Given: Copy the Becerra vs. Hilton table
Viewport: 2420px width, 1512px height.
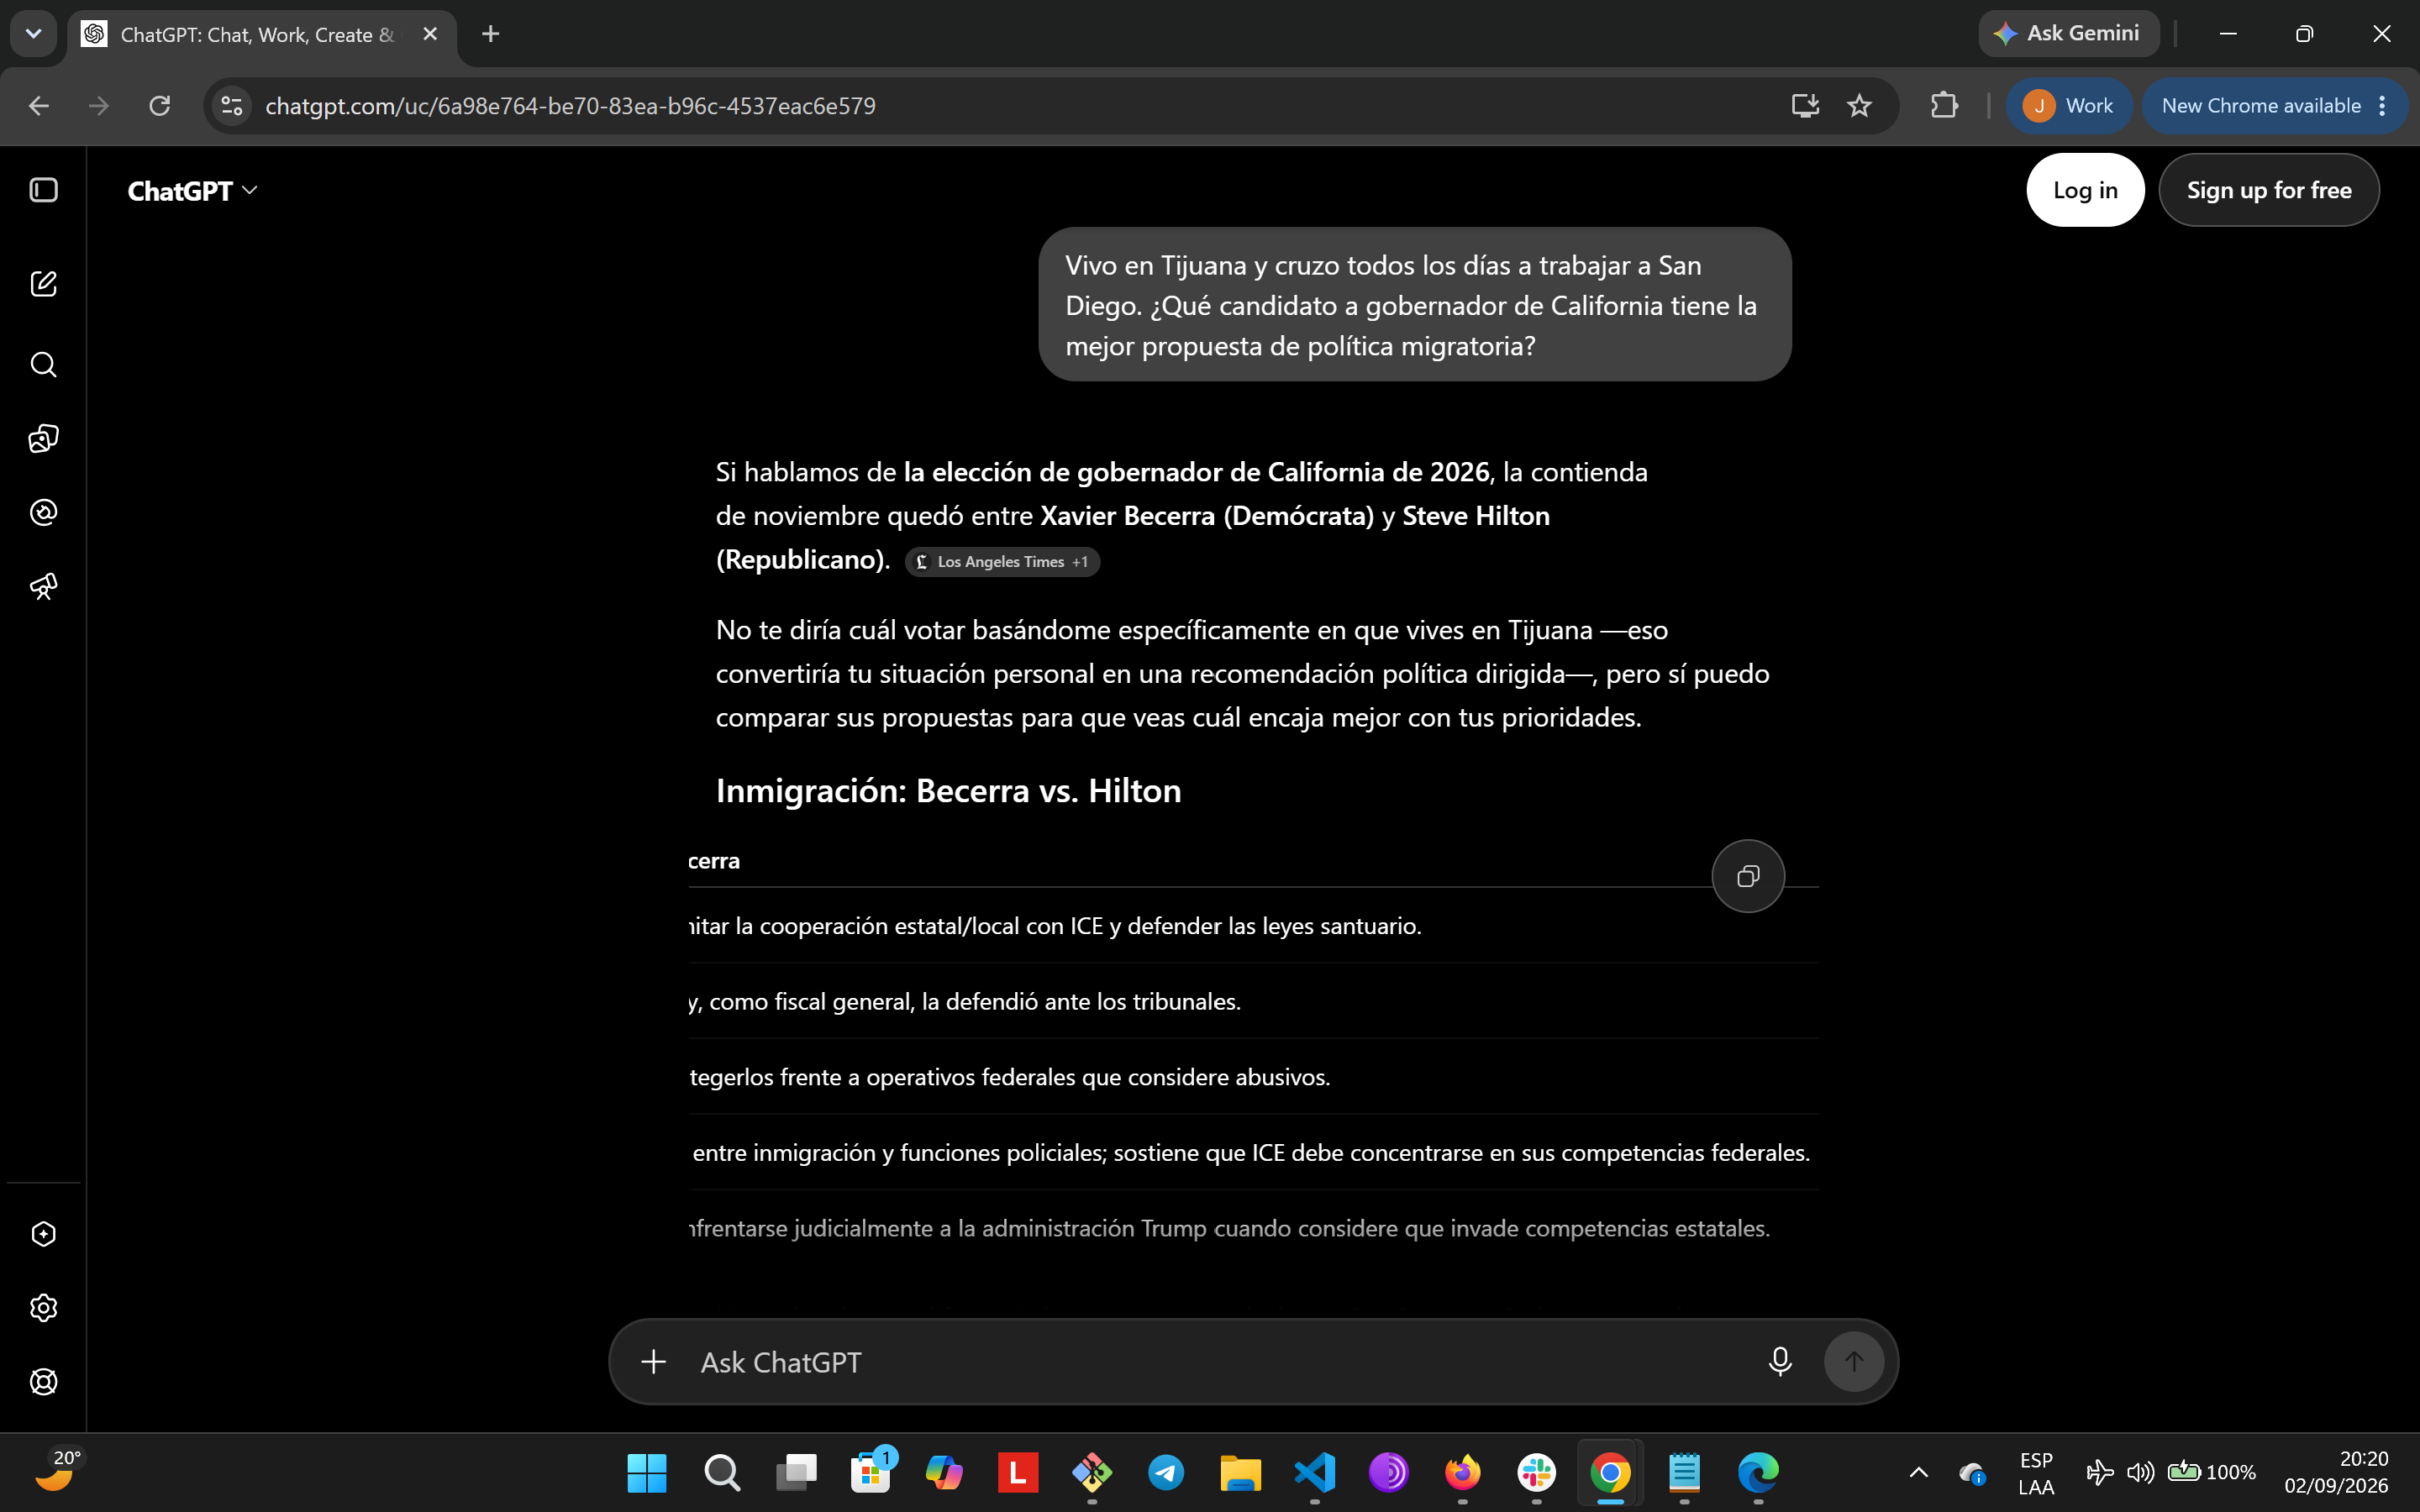Looking at the screenshot, I should click(x=1748, y=876).
